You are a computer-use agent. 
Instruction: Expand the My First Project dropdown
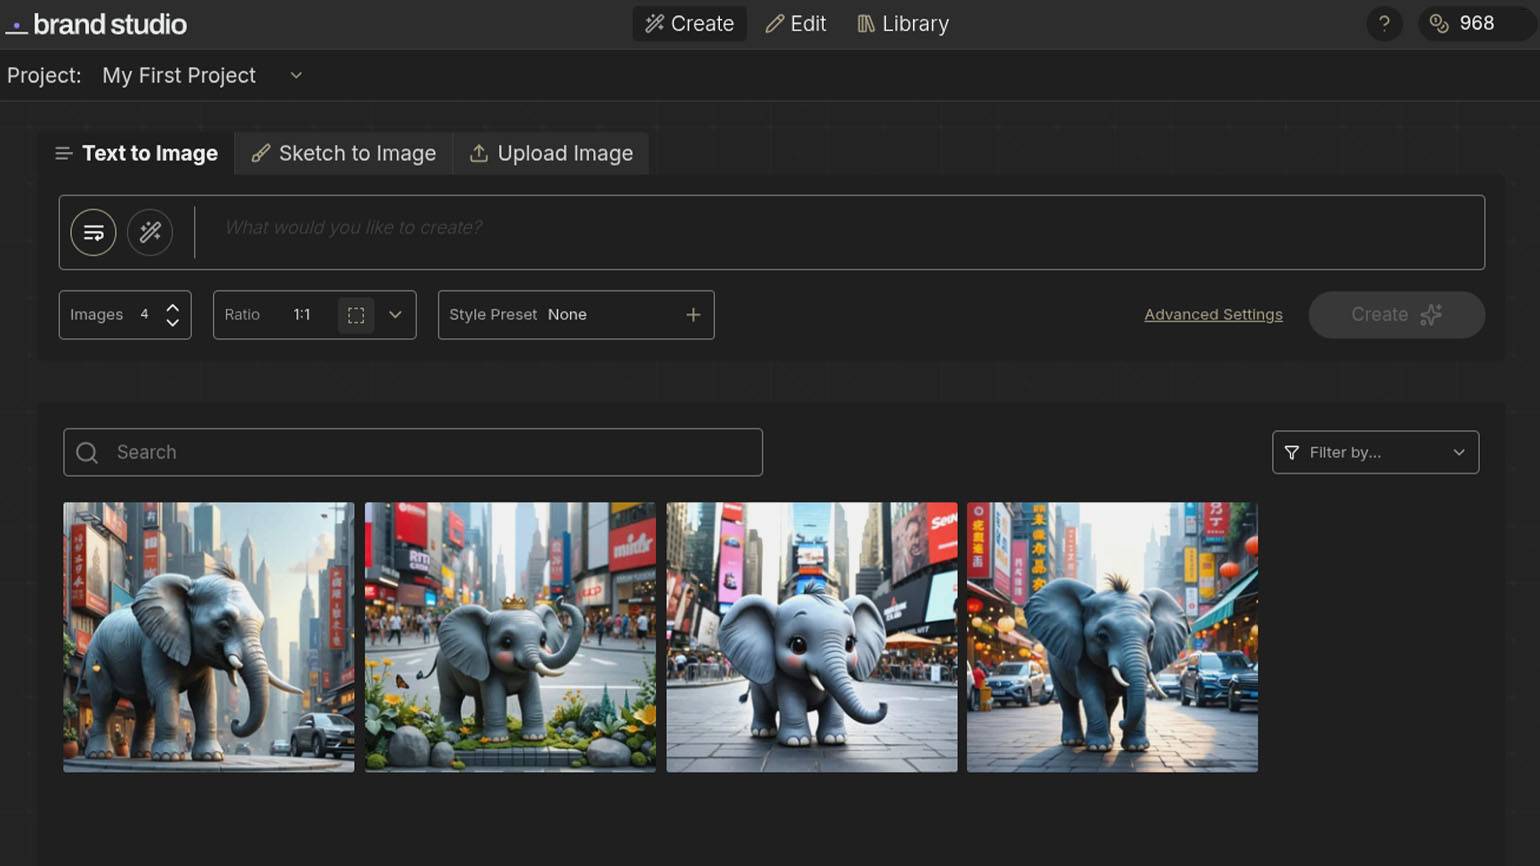click(296, 76)
